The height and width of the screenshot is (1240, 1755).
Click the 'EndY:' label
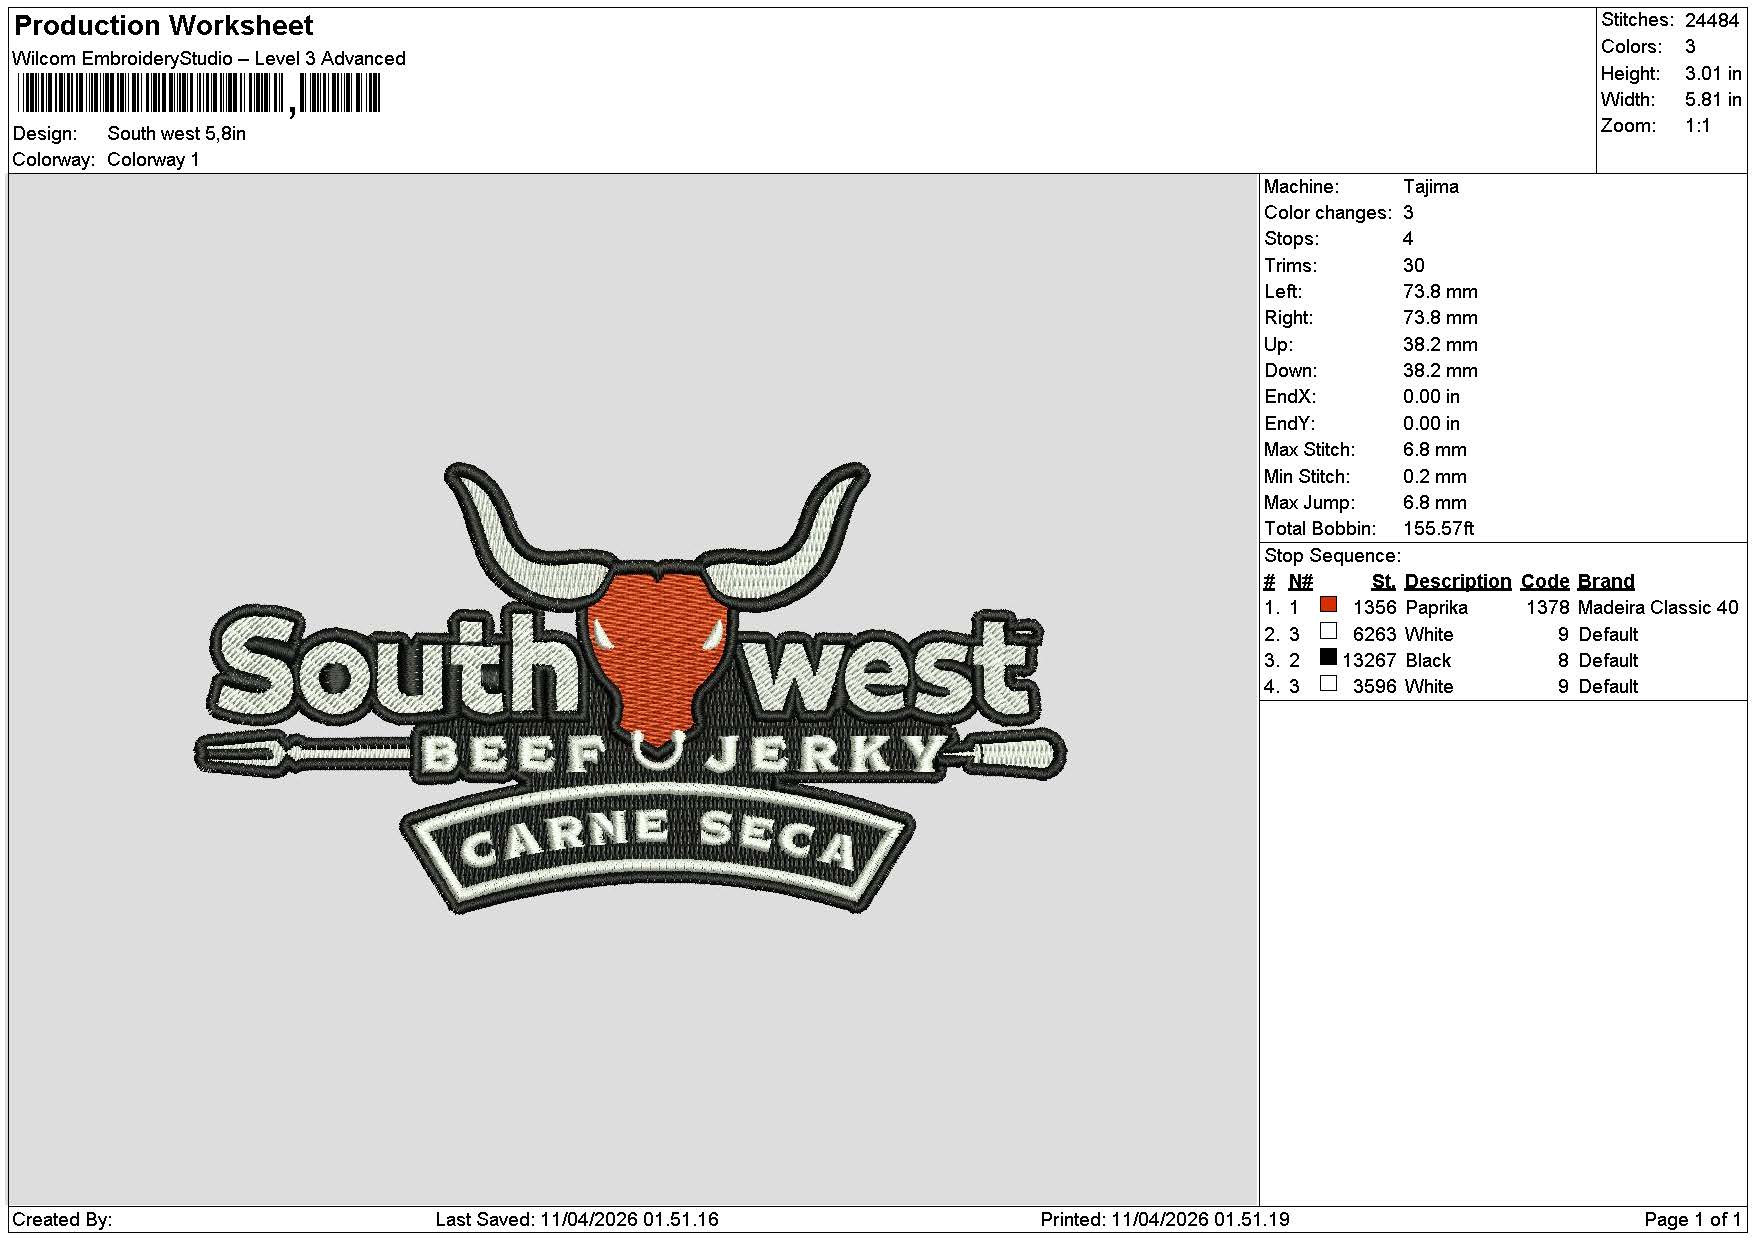pos(1290,424)
